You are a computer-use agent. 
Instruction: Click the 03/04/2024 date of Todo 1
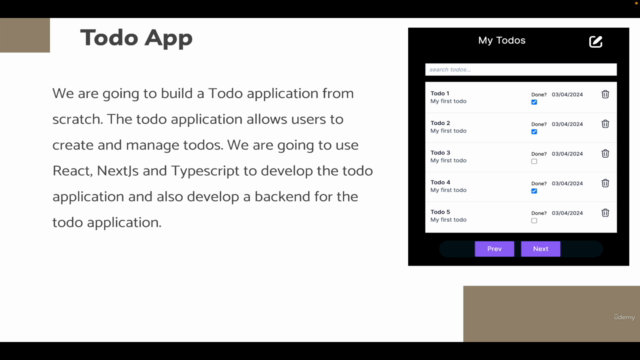coord(567,94)
